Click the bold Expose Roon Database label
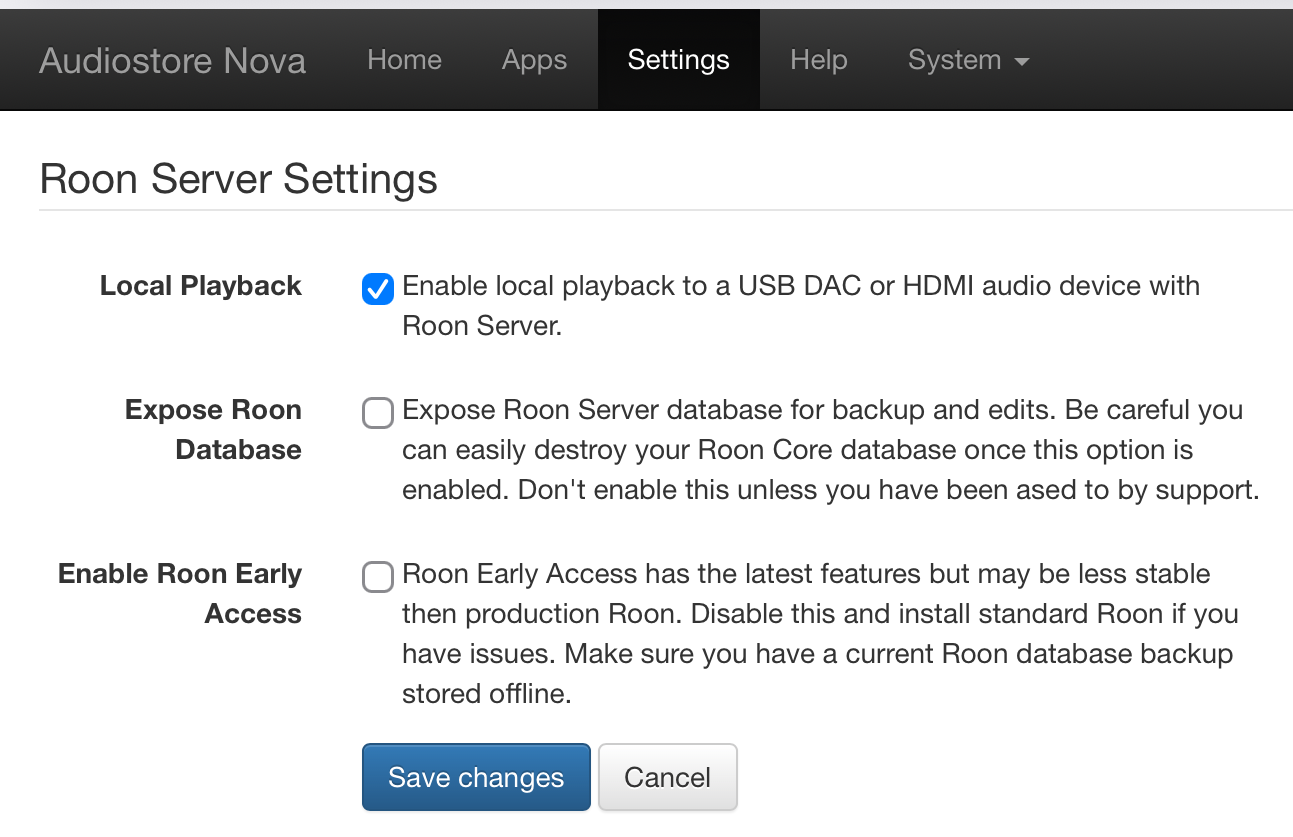This screenshot has width=1293, height=837. click(x=213, y=430)
